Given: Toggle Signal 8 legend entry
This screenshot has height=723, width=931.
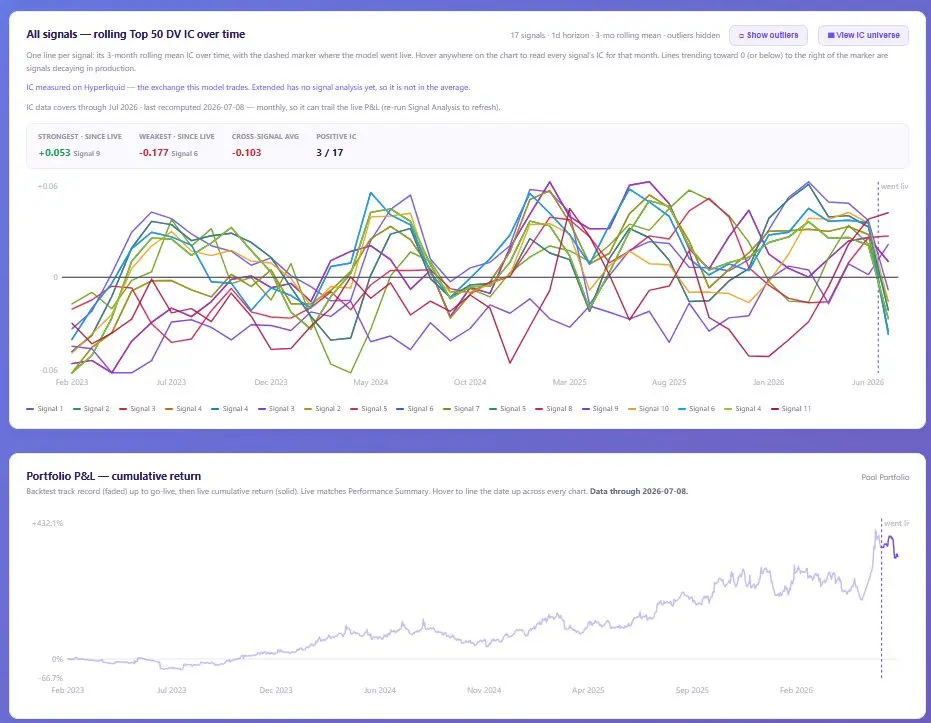Looking at the screenshot, I should coord(554,408).
